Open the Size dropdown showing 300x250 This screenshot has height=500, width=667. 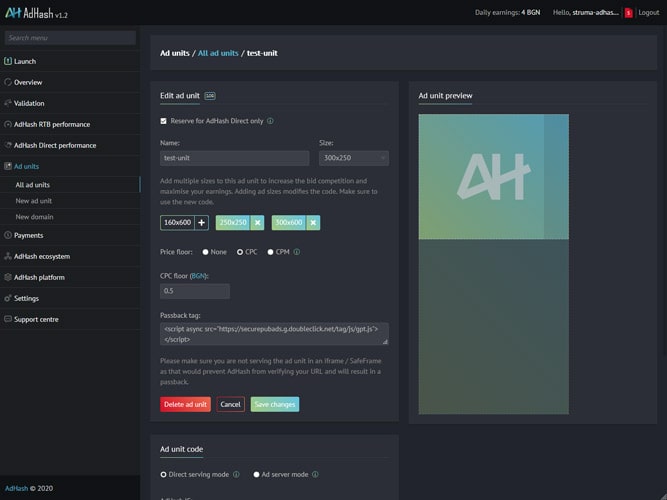point(353,158)
